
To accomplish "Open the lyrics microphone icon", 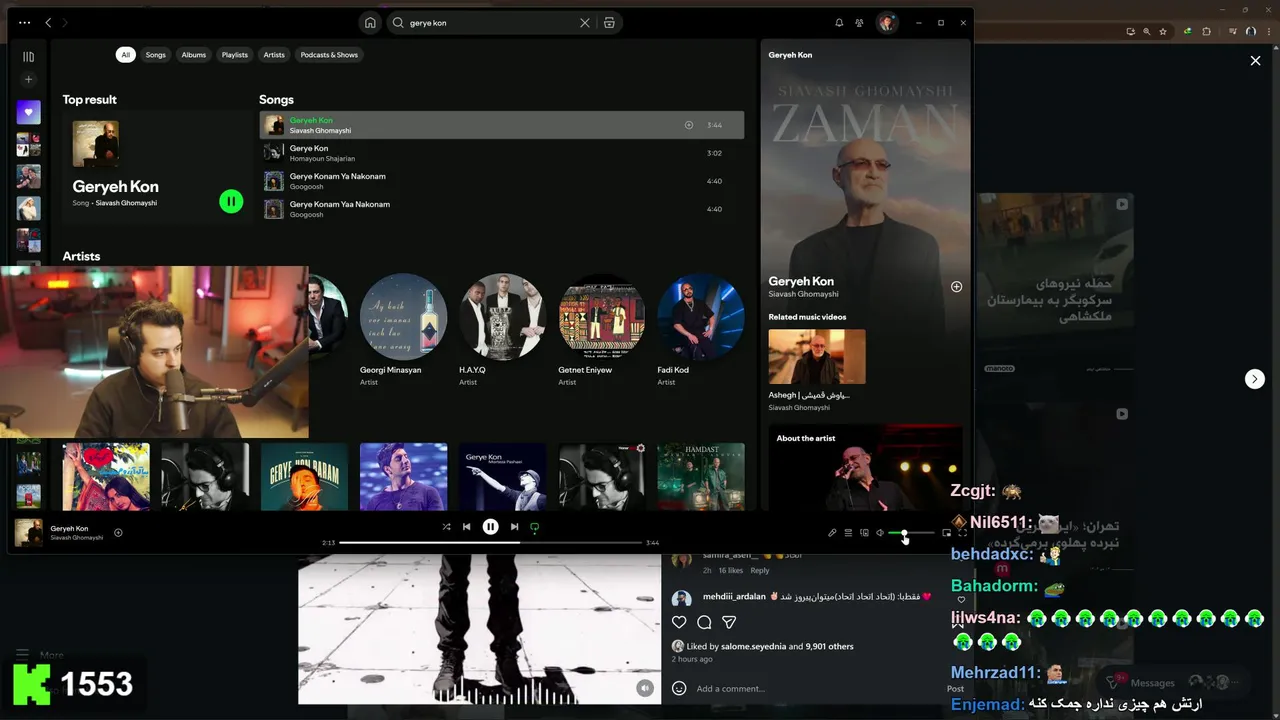I will tap(832, 532).
